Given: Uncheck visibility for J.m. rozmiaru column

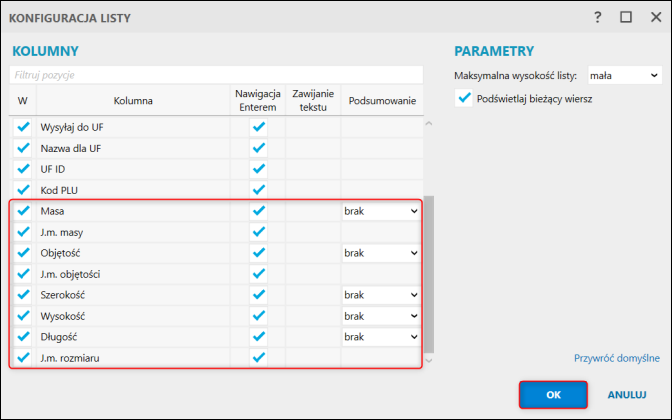Looking at the screenshot, I should click(x=23, y=357).
